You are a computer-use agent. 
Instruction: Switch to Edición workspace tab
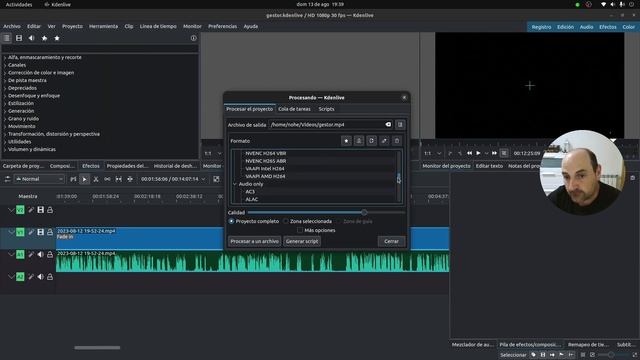[565, 27]
